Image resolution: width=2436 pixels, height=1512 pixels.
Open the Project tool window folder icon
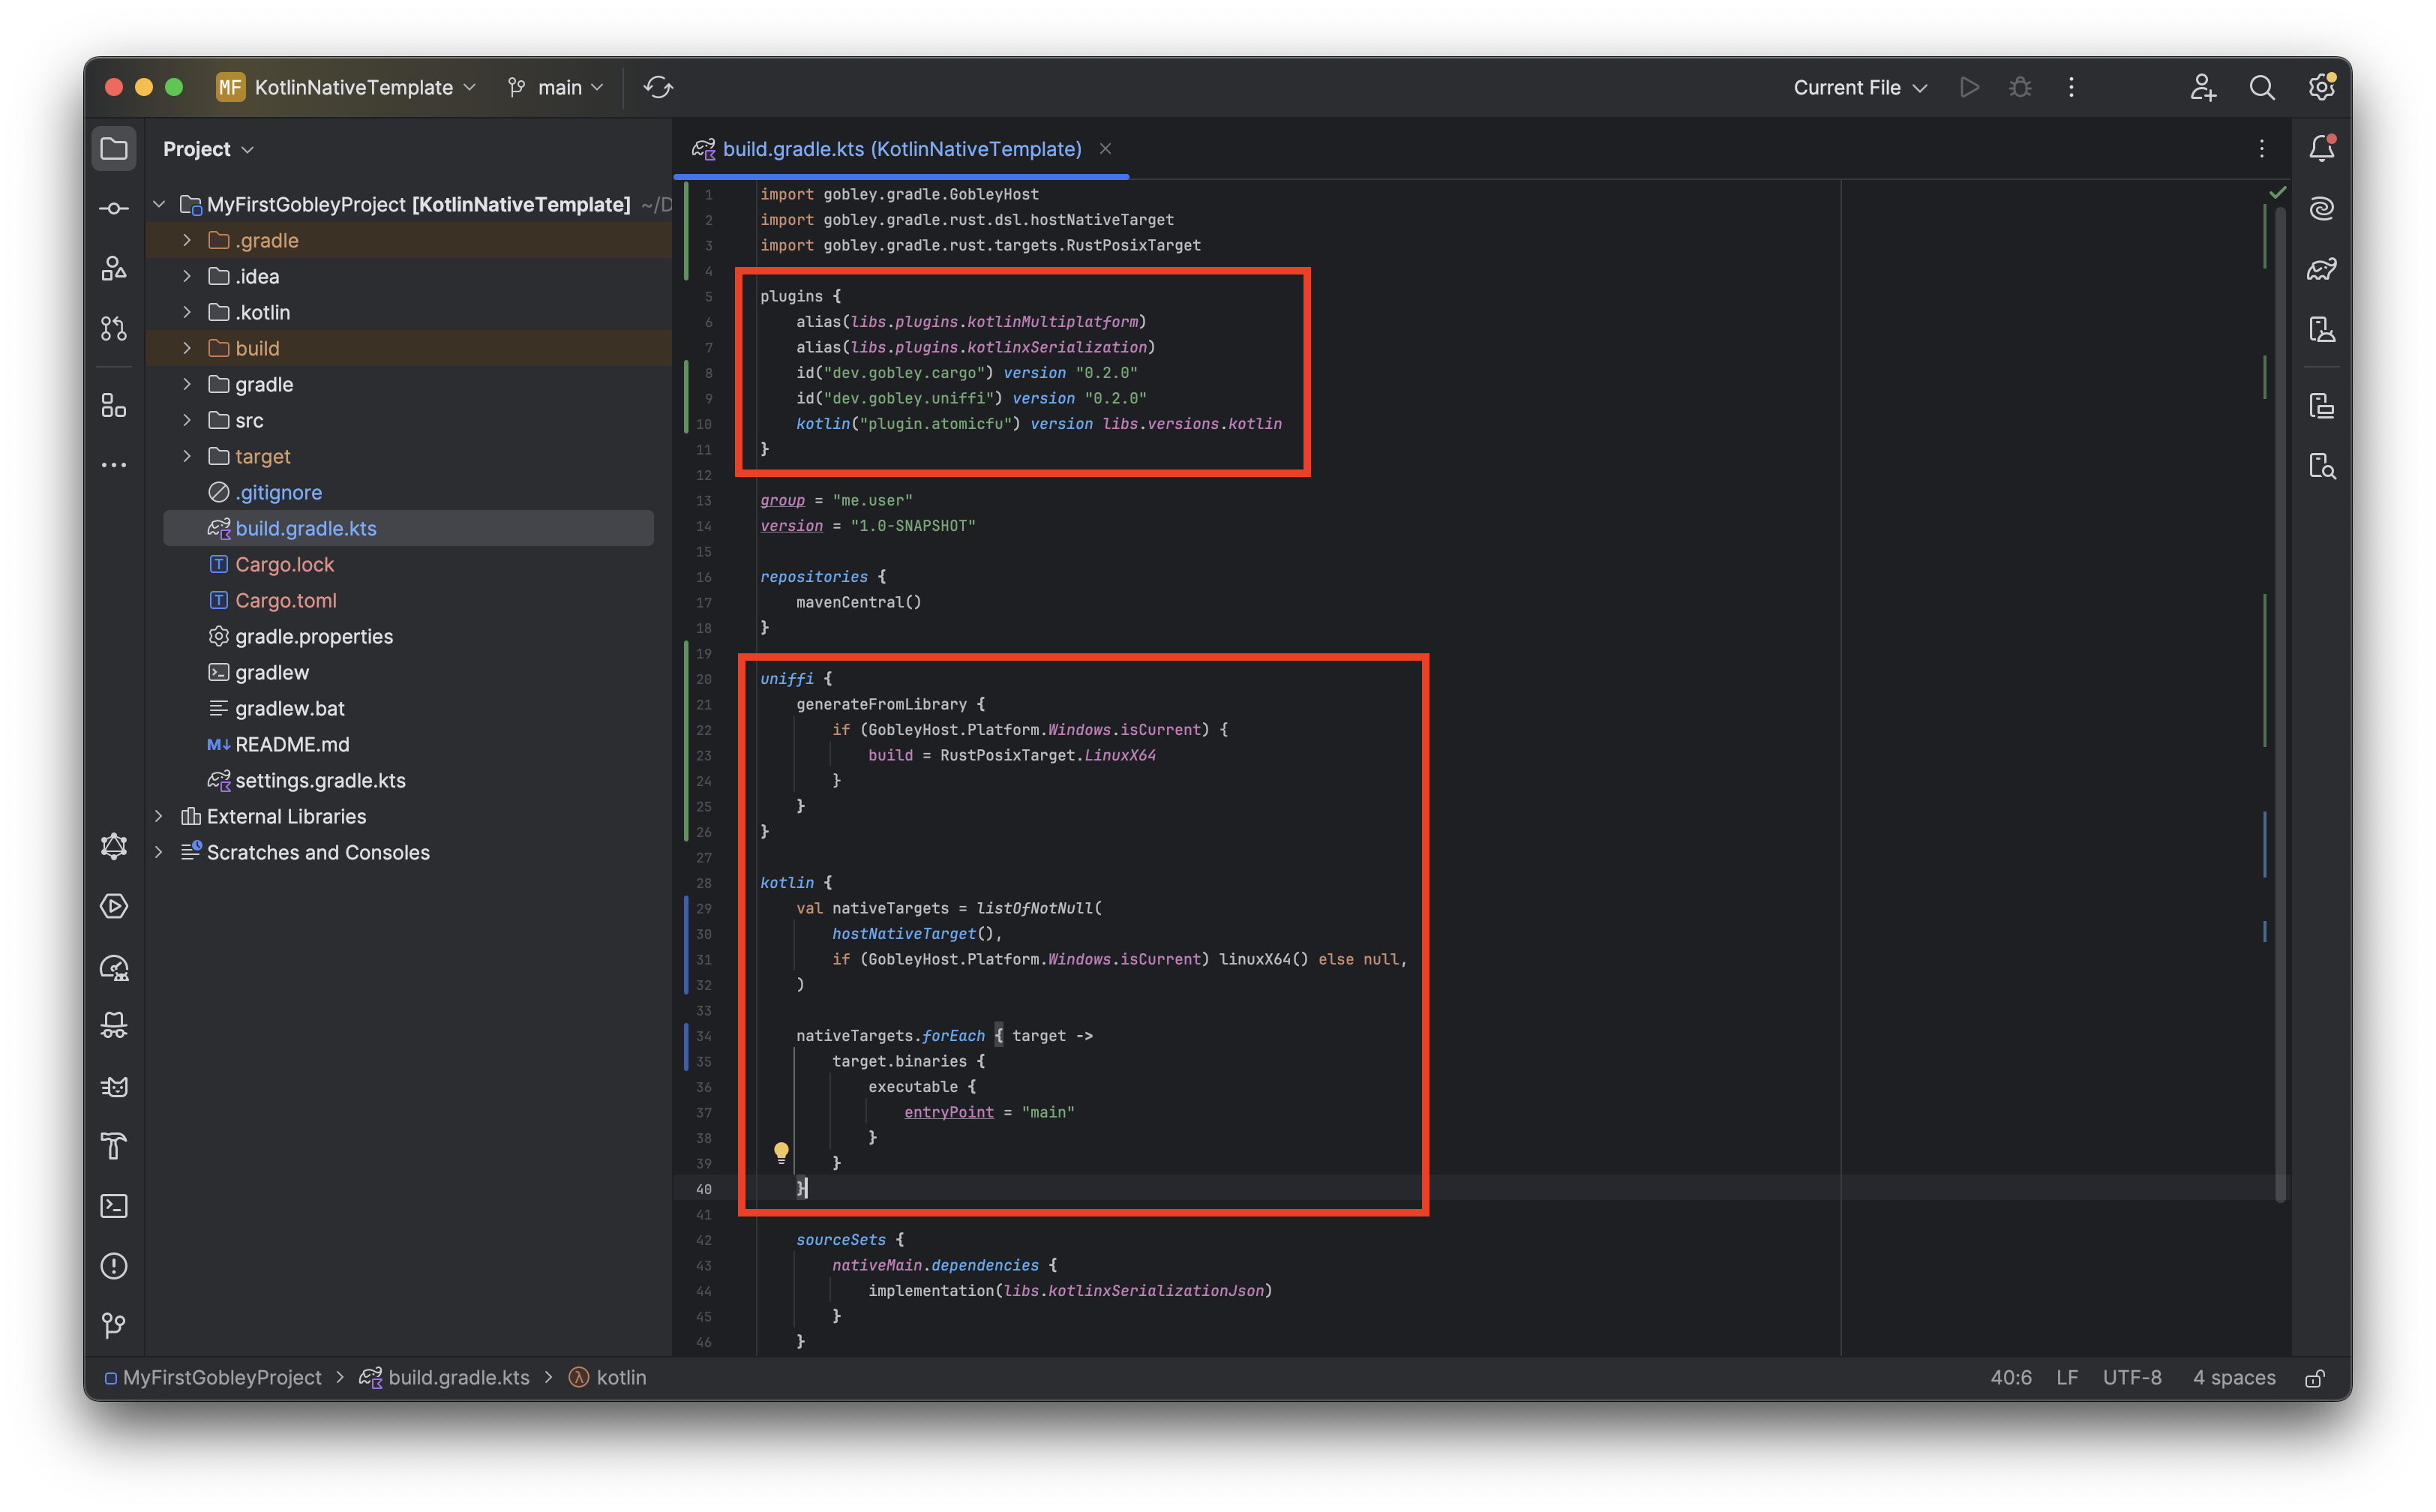point(114,149)
